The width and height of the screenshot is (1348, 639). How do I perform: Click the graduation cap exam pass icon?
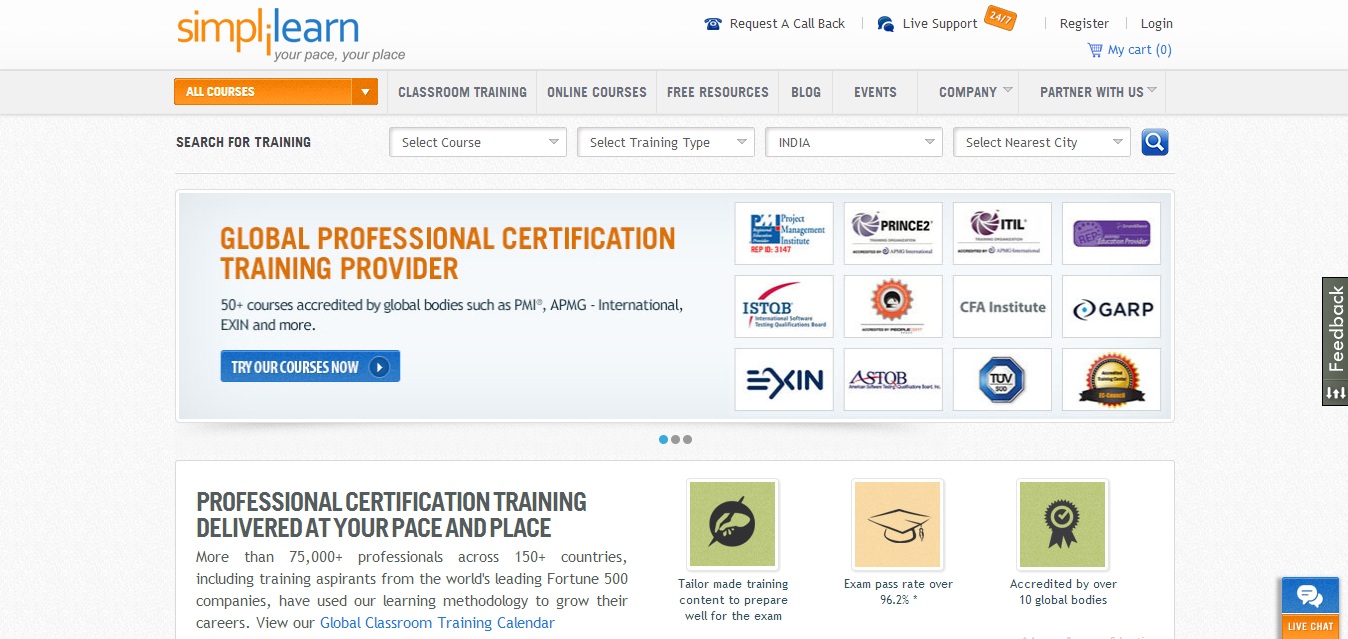(898, 524)
